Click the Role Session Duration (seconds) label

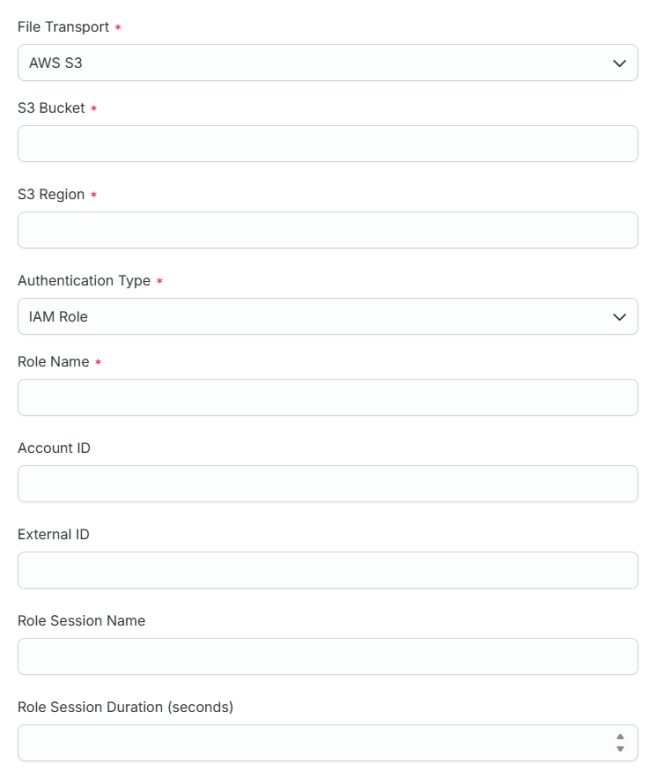(126, 707)
